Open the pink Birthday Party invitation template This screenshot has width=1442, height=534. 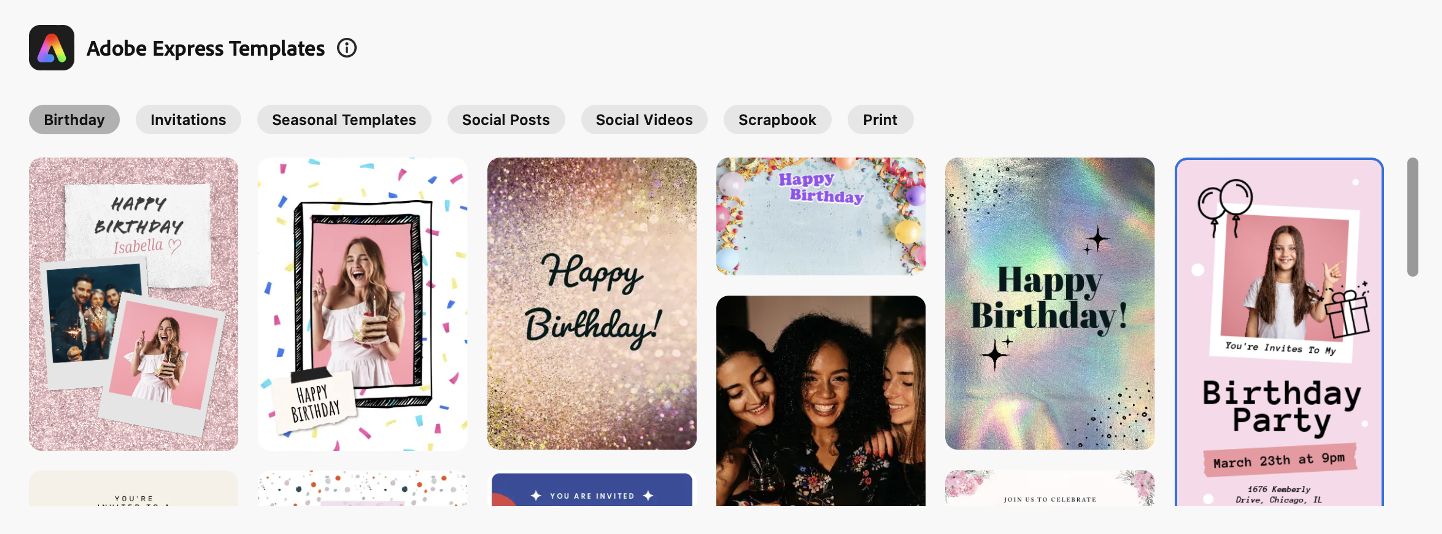click(1279, 332)
